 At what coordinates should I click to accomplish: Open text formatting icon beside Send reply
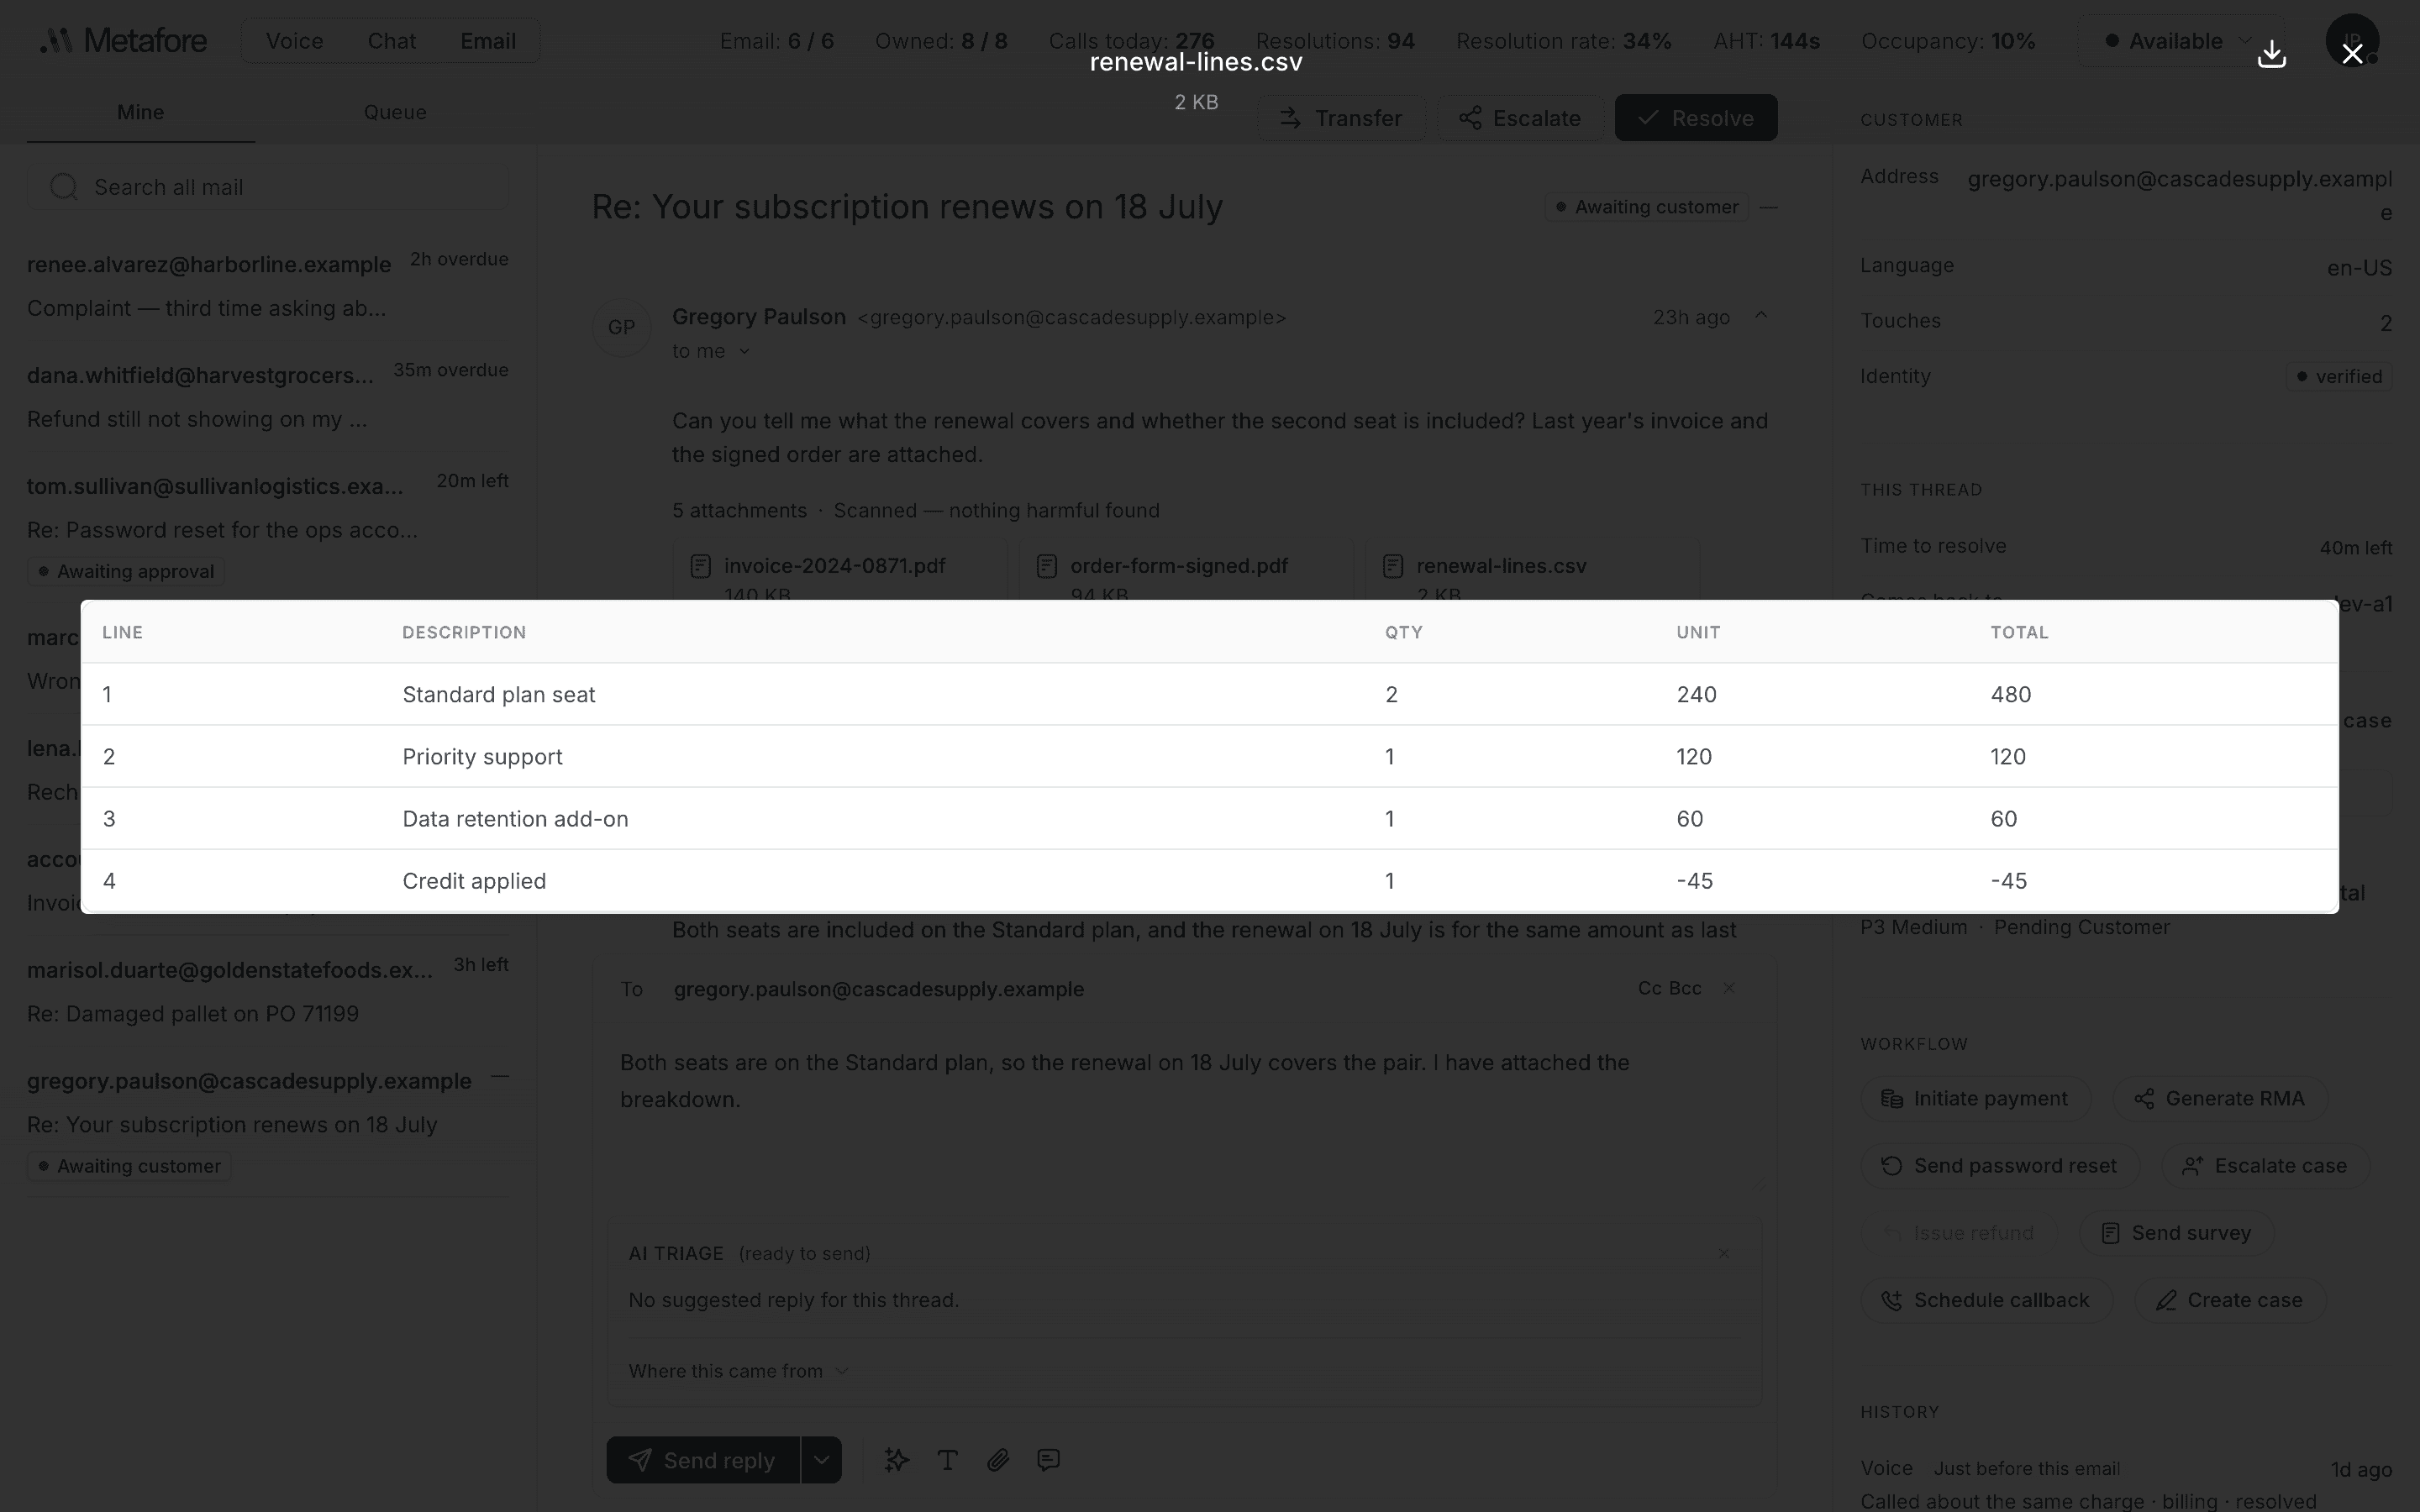tap(947, 1460)
